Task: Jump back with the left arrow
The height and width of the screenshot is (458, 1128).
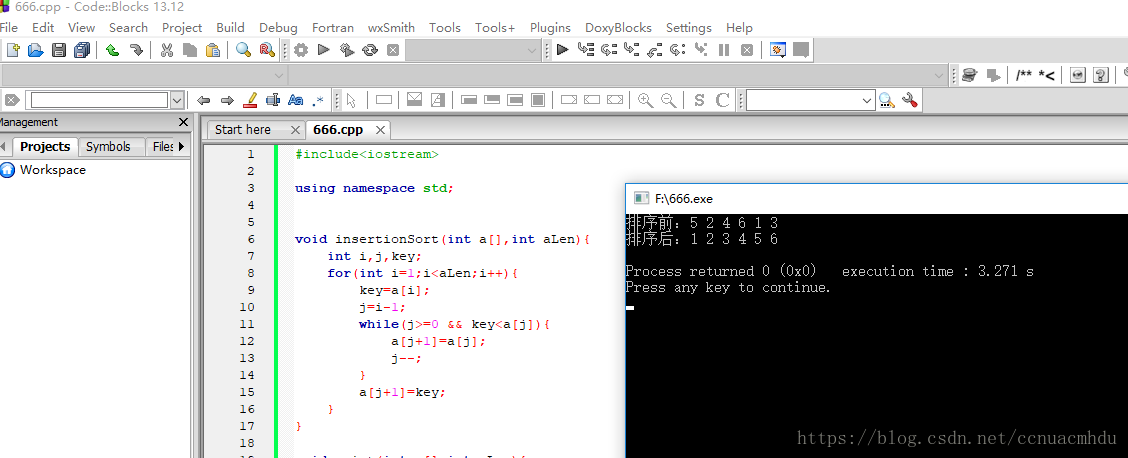Action: coord(204,100)
